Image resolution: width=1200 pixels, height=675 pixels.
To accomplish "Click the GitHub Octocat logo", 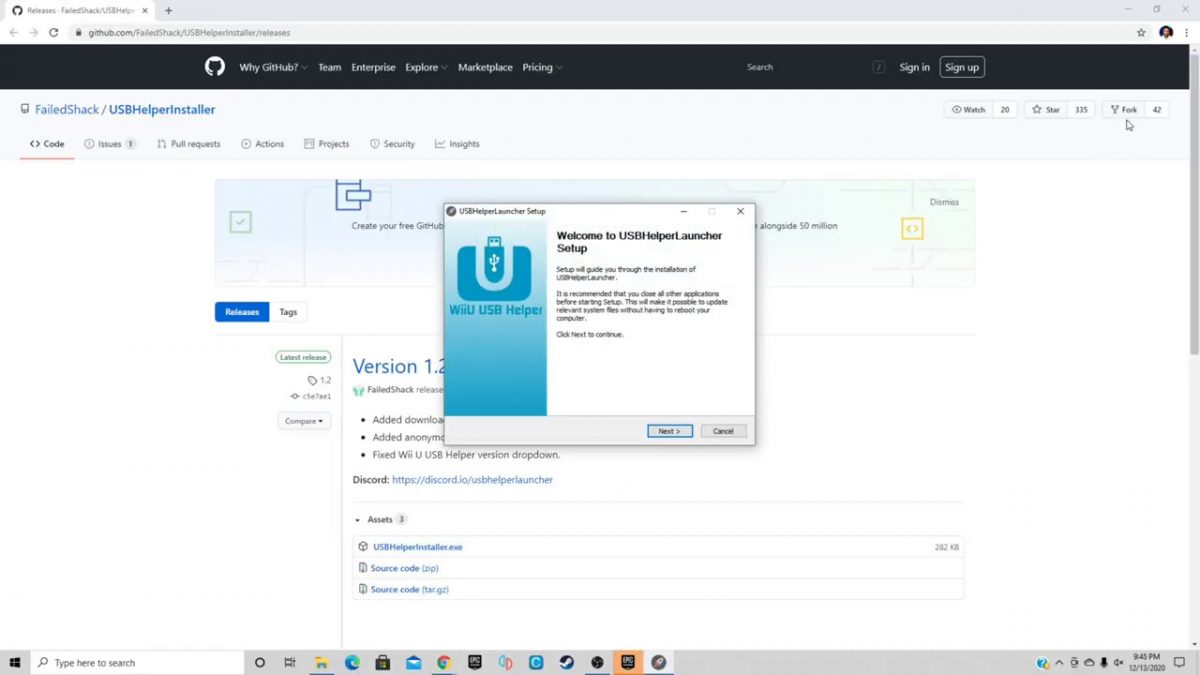I will point(215,67).
